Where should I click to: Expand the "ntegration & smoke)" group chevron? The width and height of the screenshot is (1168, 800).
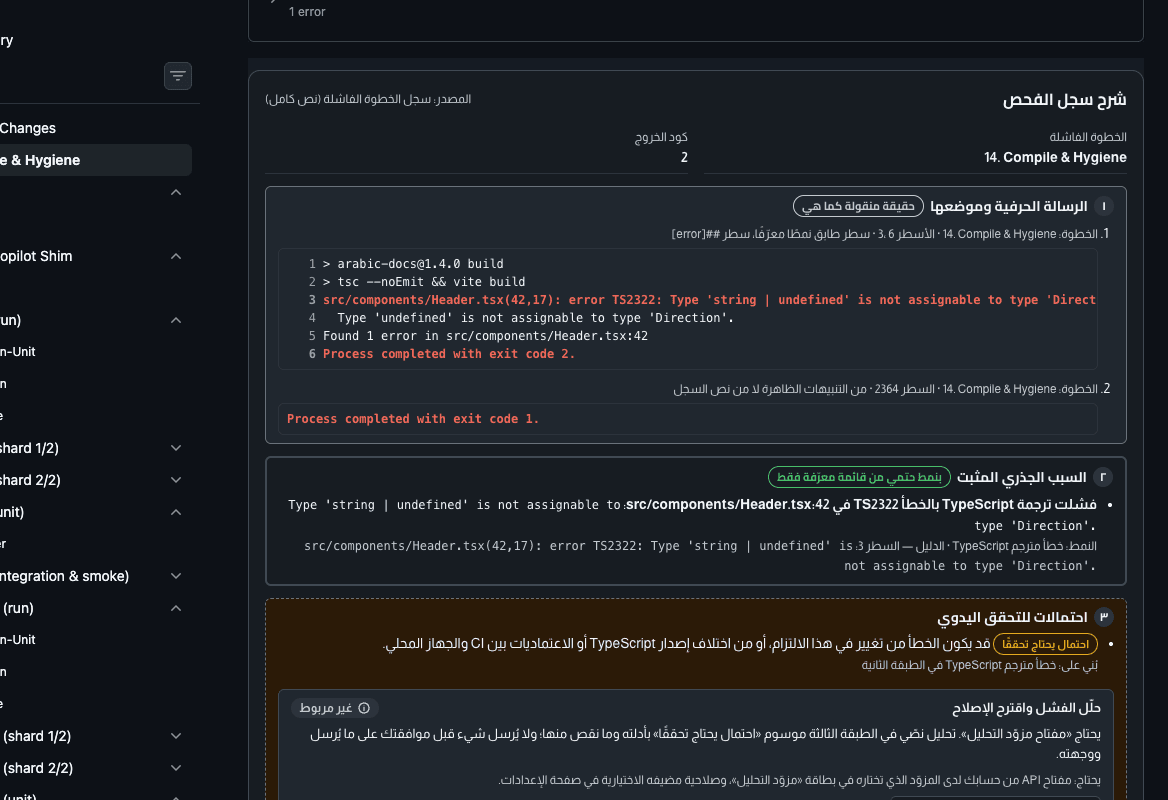(x=176, y=576)
